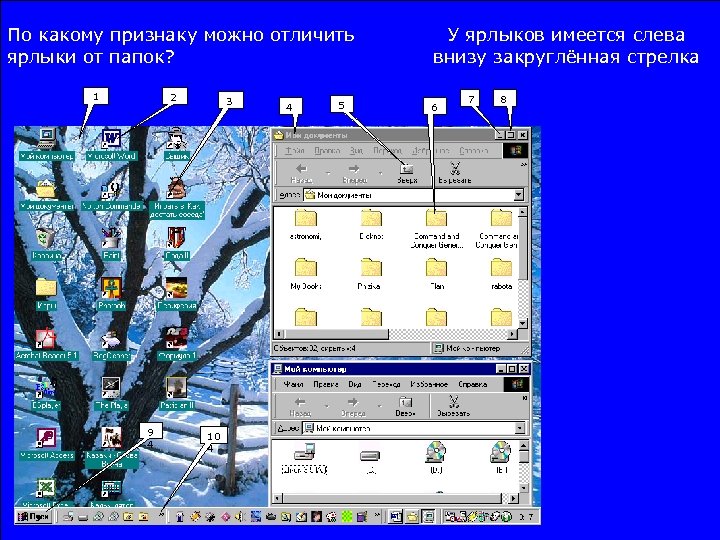
Task: Open Избранное menu in Мой компьютер
Action: [429, 384]
